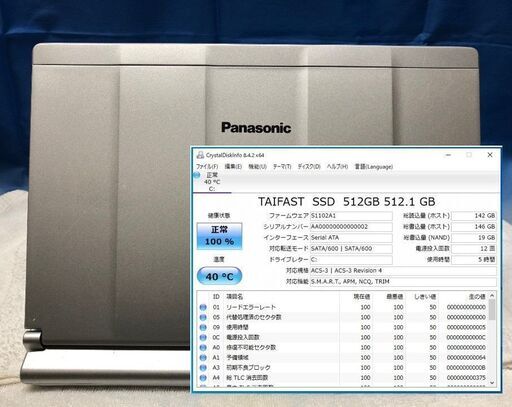Click the SMART list scrollbar down arrow
The height and width of the screenshot is (407, 512).
(x=492, y=383)
